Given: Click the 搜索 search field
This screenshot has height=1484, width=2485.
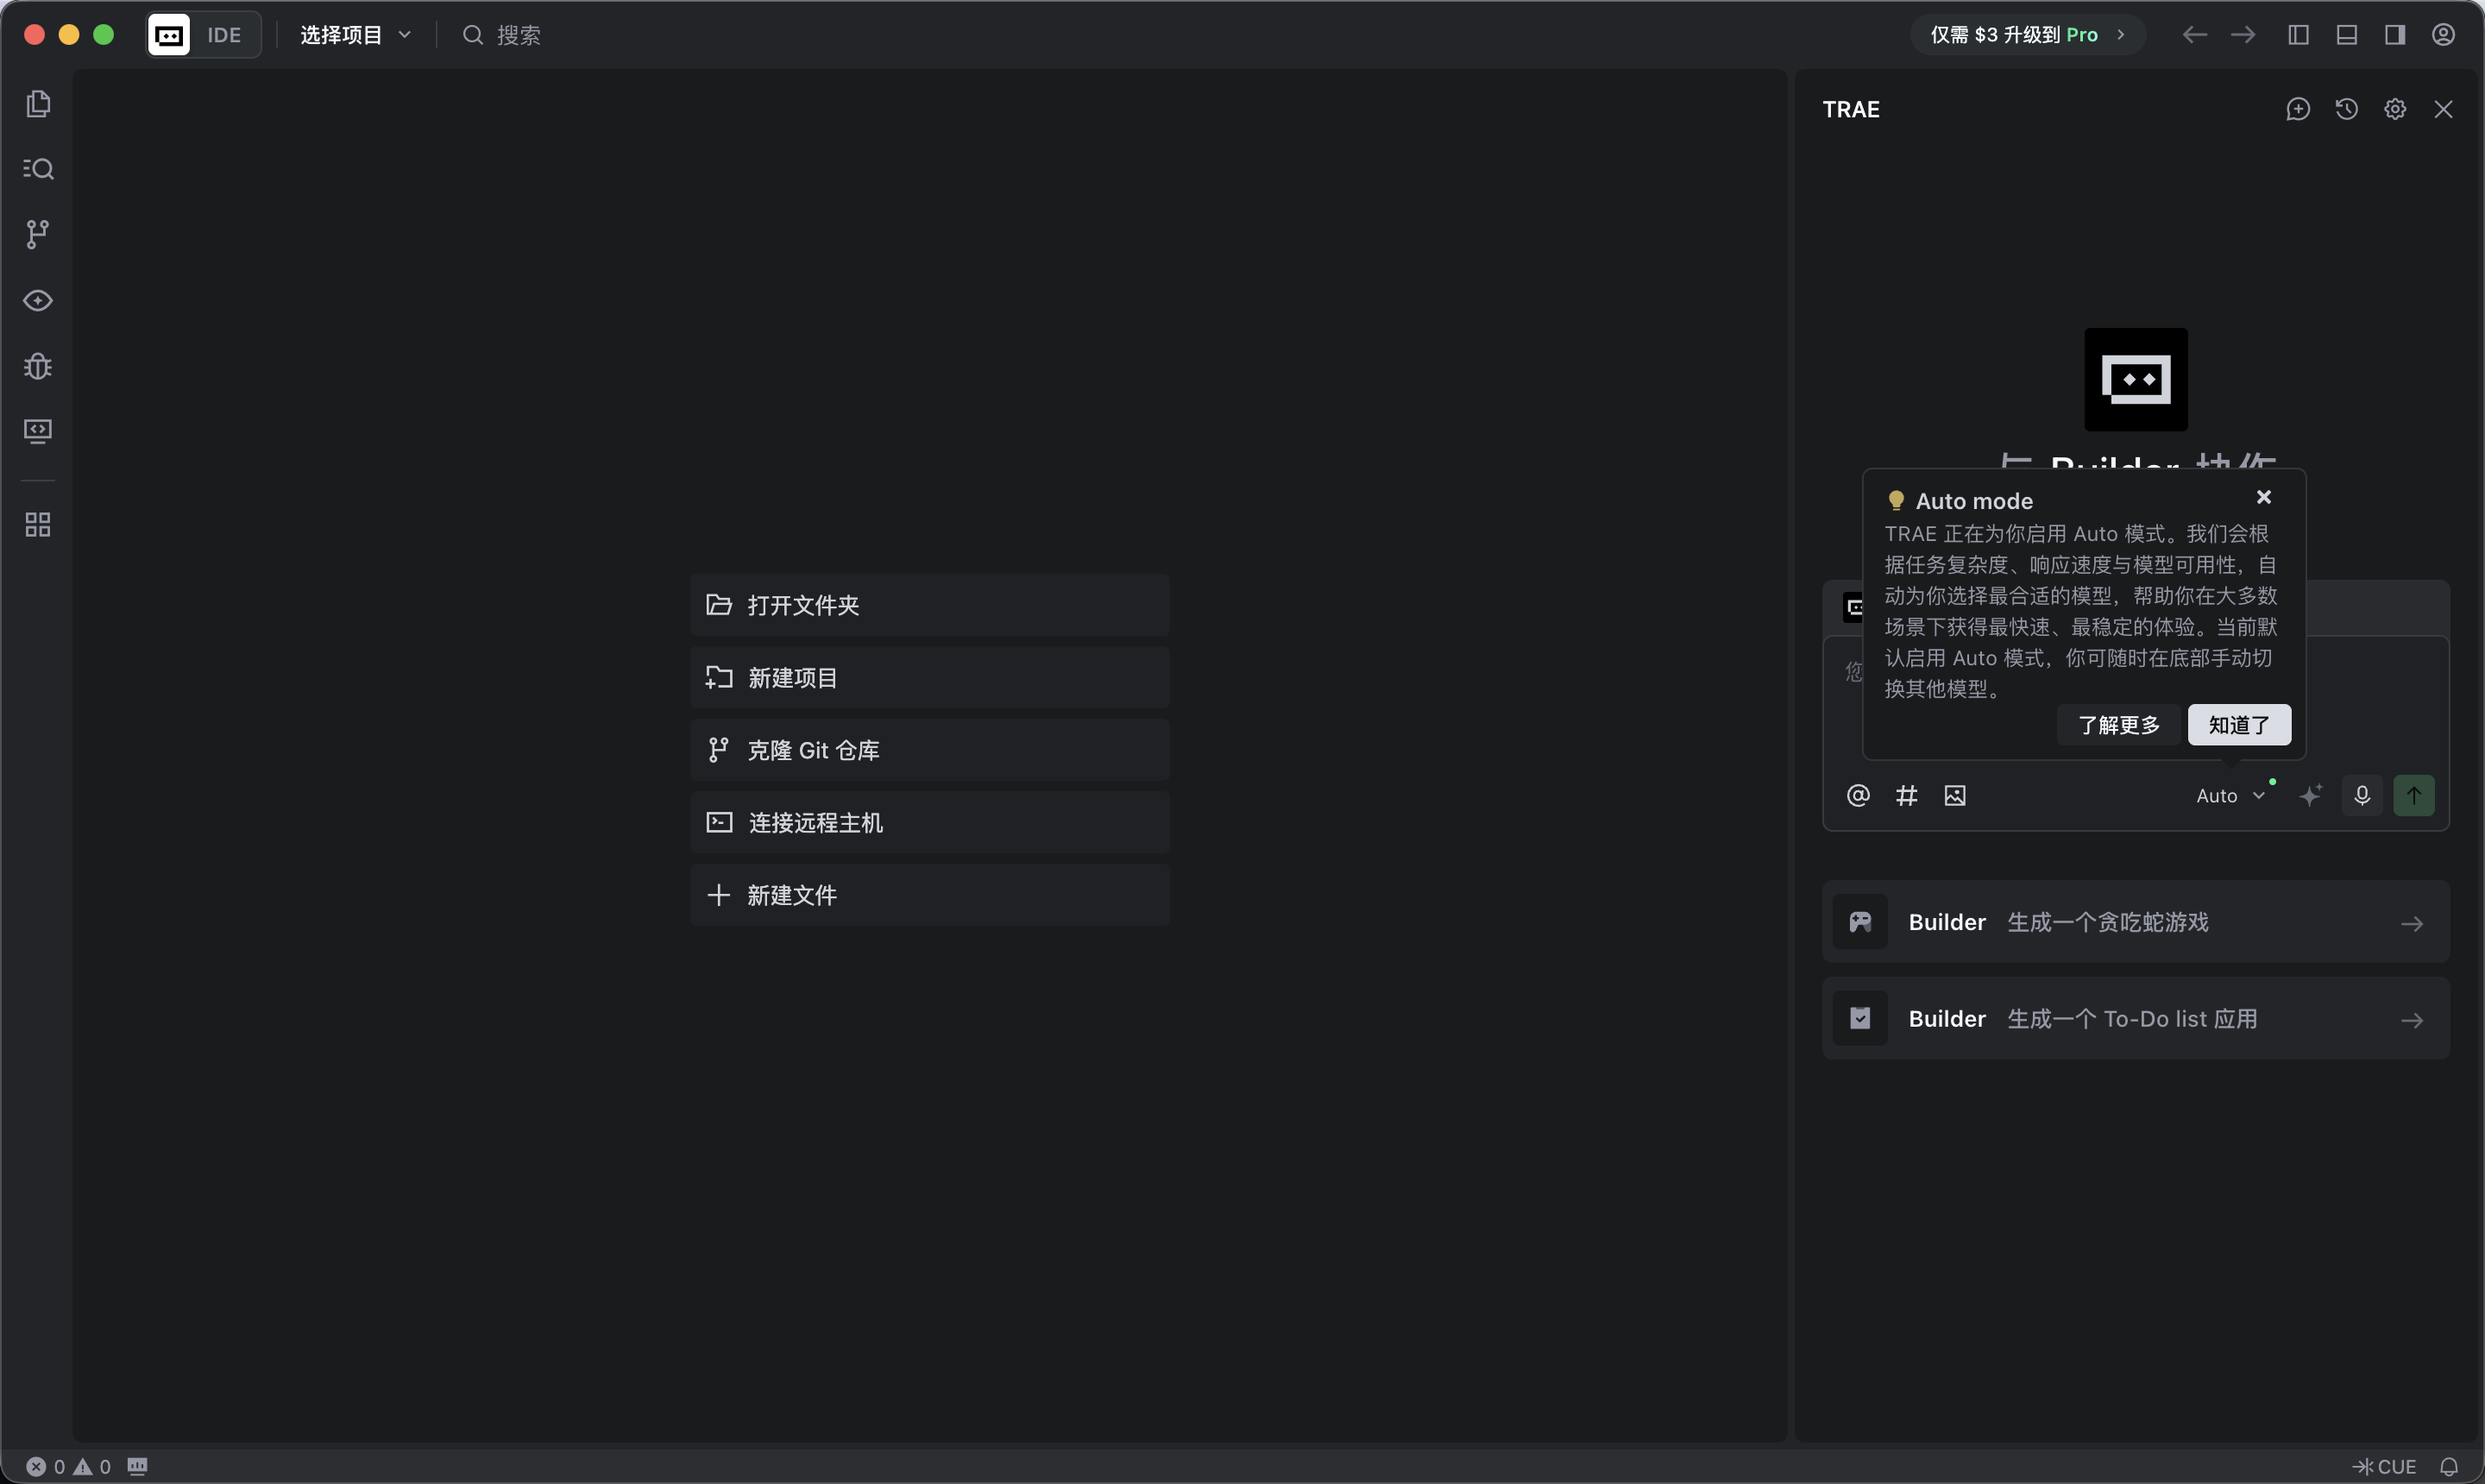Looking at the screenshot, I should [x=518, y=35].
